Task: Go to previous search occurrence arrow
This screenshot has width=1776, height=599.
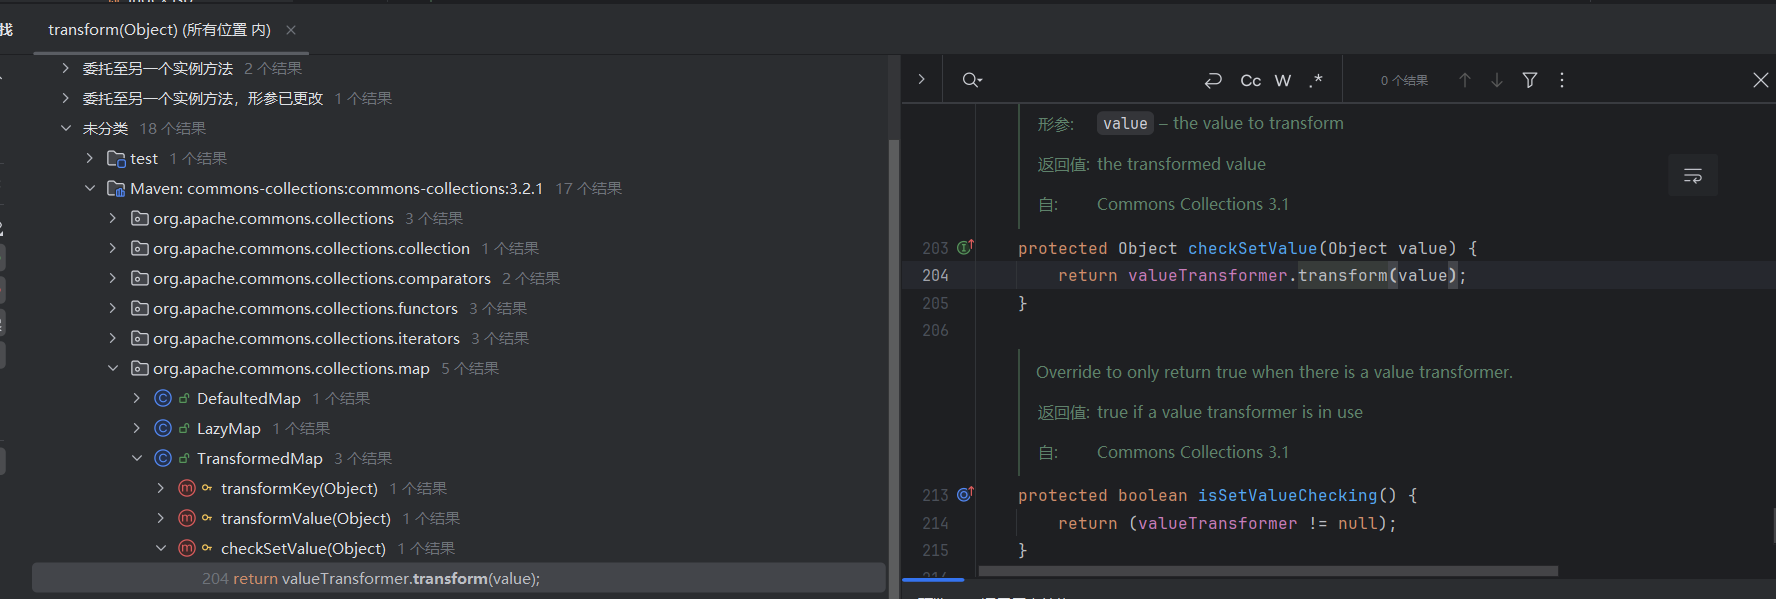Action: coord(1464,80)
